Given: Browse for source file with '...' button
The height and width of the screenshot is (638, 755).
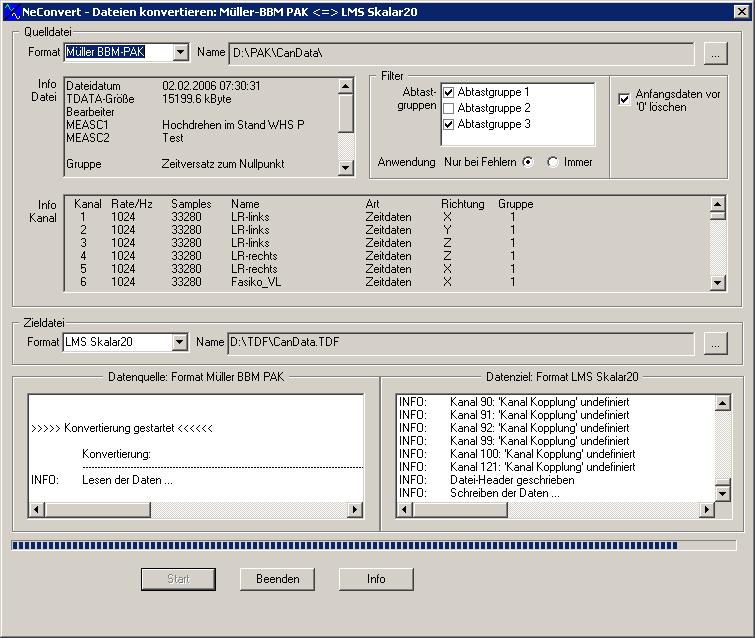Looking at the screenshot, I should click(714, 53).
